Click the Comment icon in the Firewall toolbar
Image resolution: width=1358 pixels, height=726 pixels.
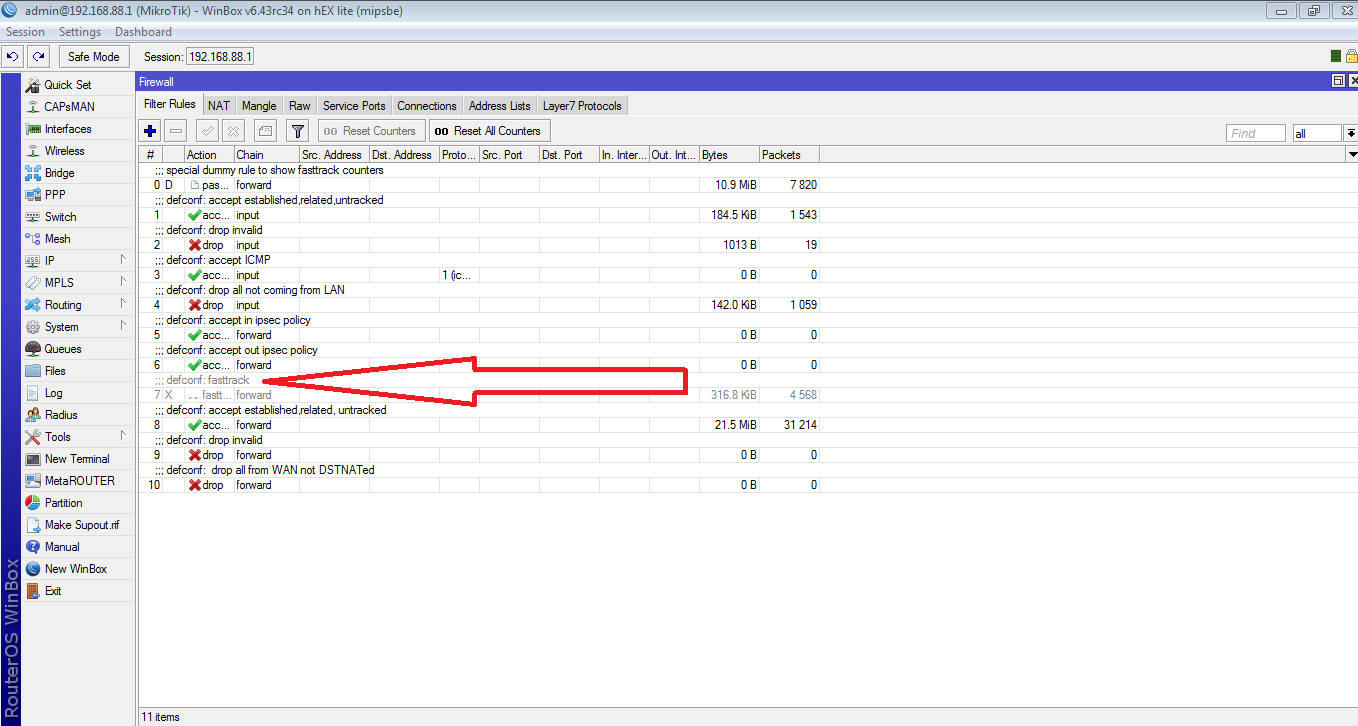[265, 131]
